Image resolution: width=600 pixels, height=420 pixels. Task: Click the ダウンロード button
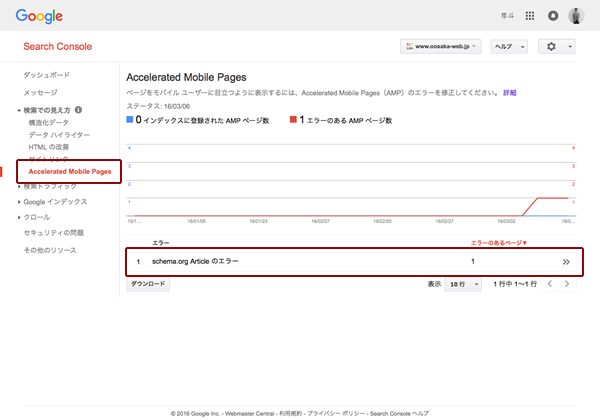(x=148, y=284)
